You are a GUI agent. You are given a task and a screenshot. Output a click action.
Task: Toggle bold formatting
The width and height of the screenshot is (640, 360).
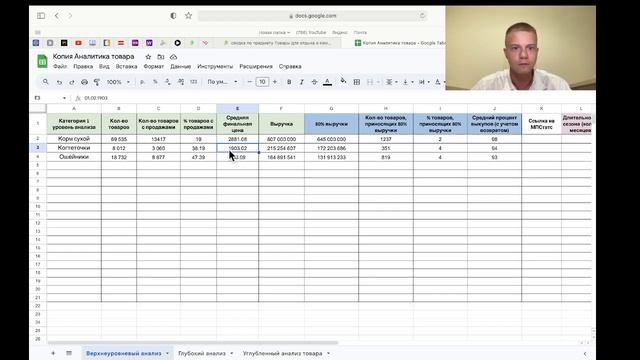(289, 82)
